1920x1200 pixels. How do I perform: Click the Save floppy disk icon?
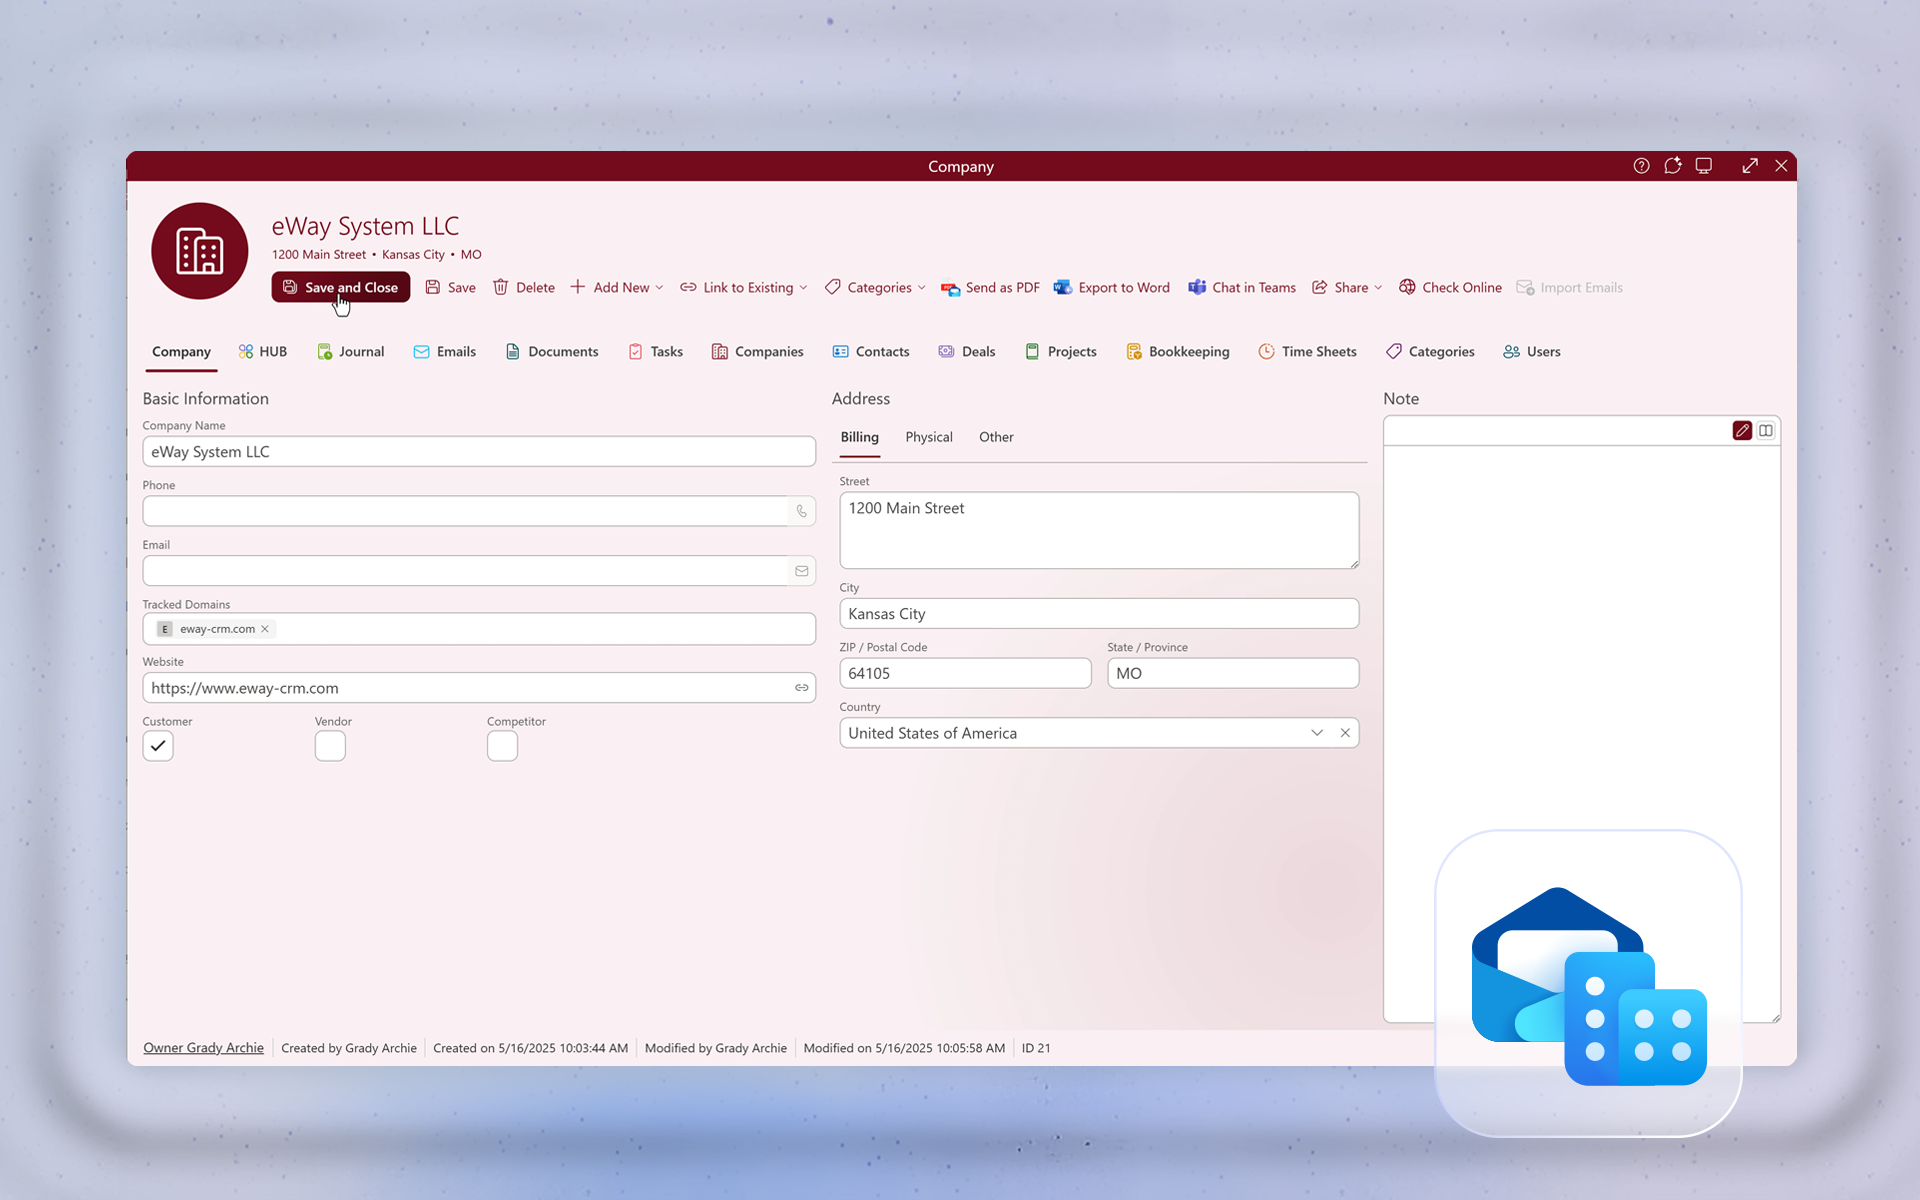pyautogui.click(x=433, y=287)
